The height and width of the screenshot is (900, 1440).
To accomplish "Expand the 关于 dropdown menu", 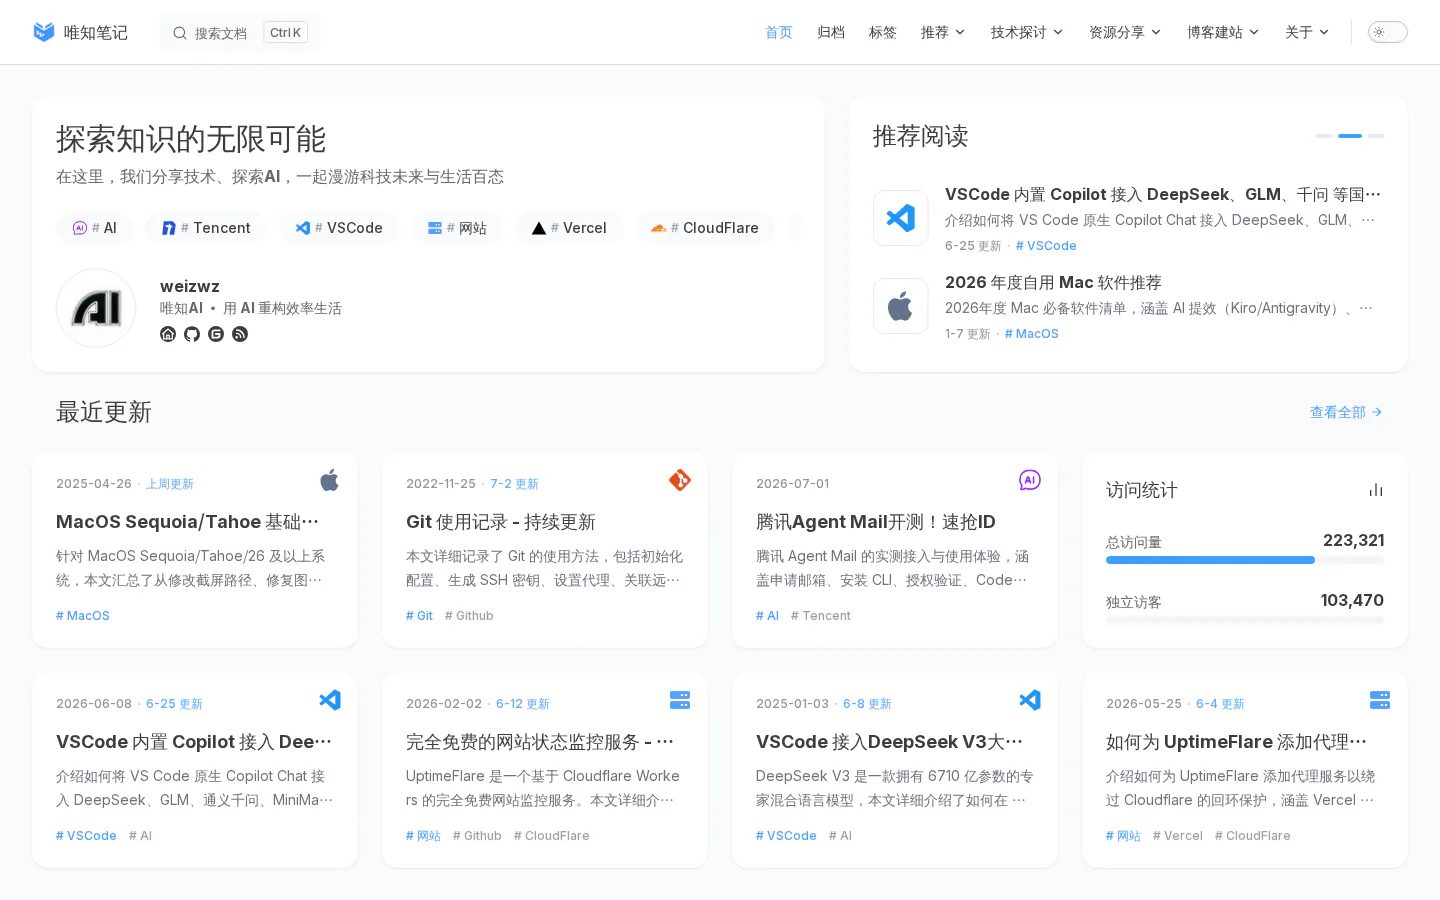I will [x=1307, y=32].
